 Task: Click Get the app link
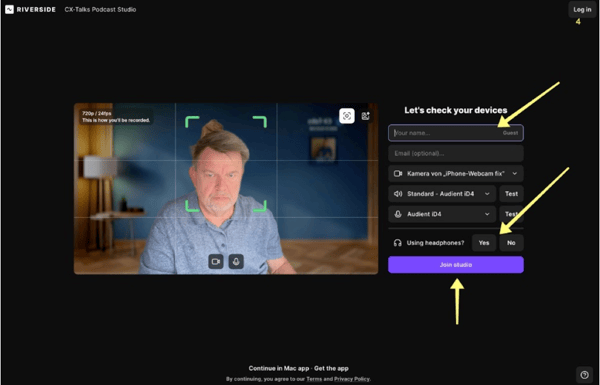point(331,368)
